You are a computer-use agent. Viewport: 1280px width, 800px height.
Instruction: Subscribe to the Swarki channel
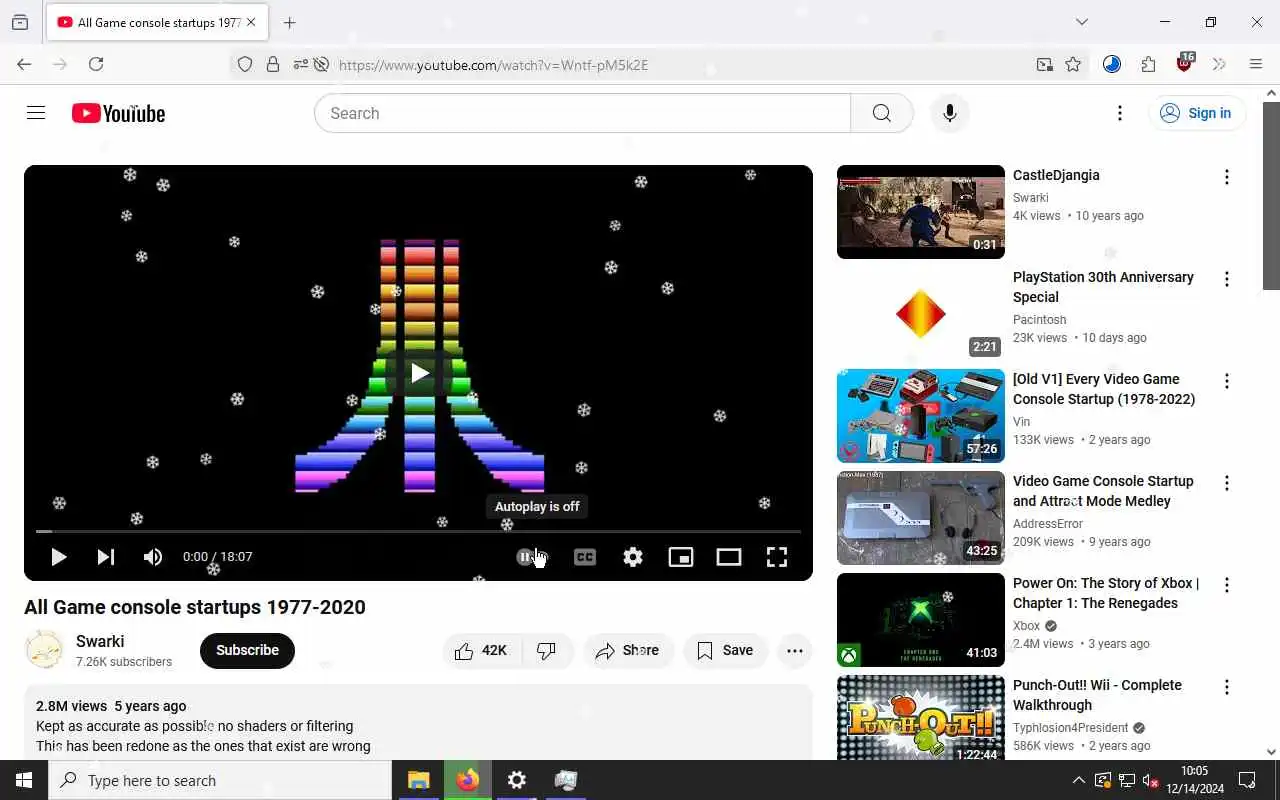(x=247, y=650)
